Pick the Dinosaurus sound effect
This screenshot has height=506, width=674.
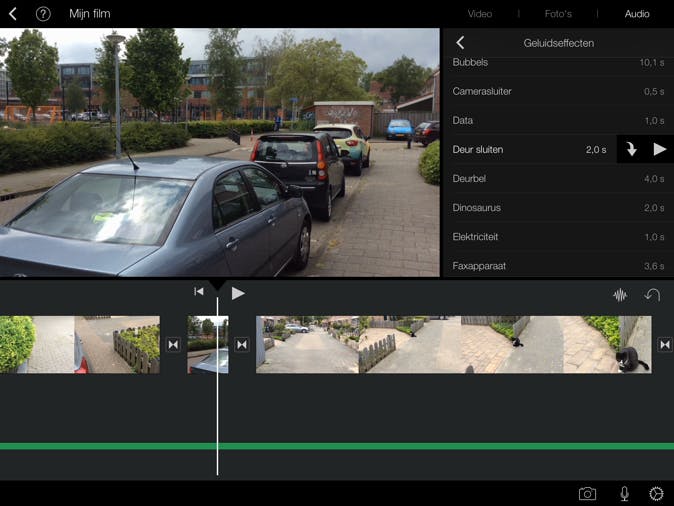[558, 208]
